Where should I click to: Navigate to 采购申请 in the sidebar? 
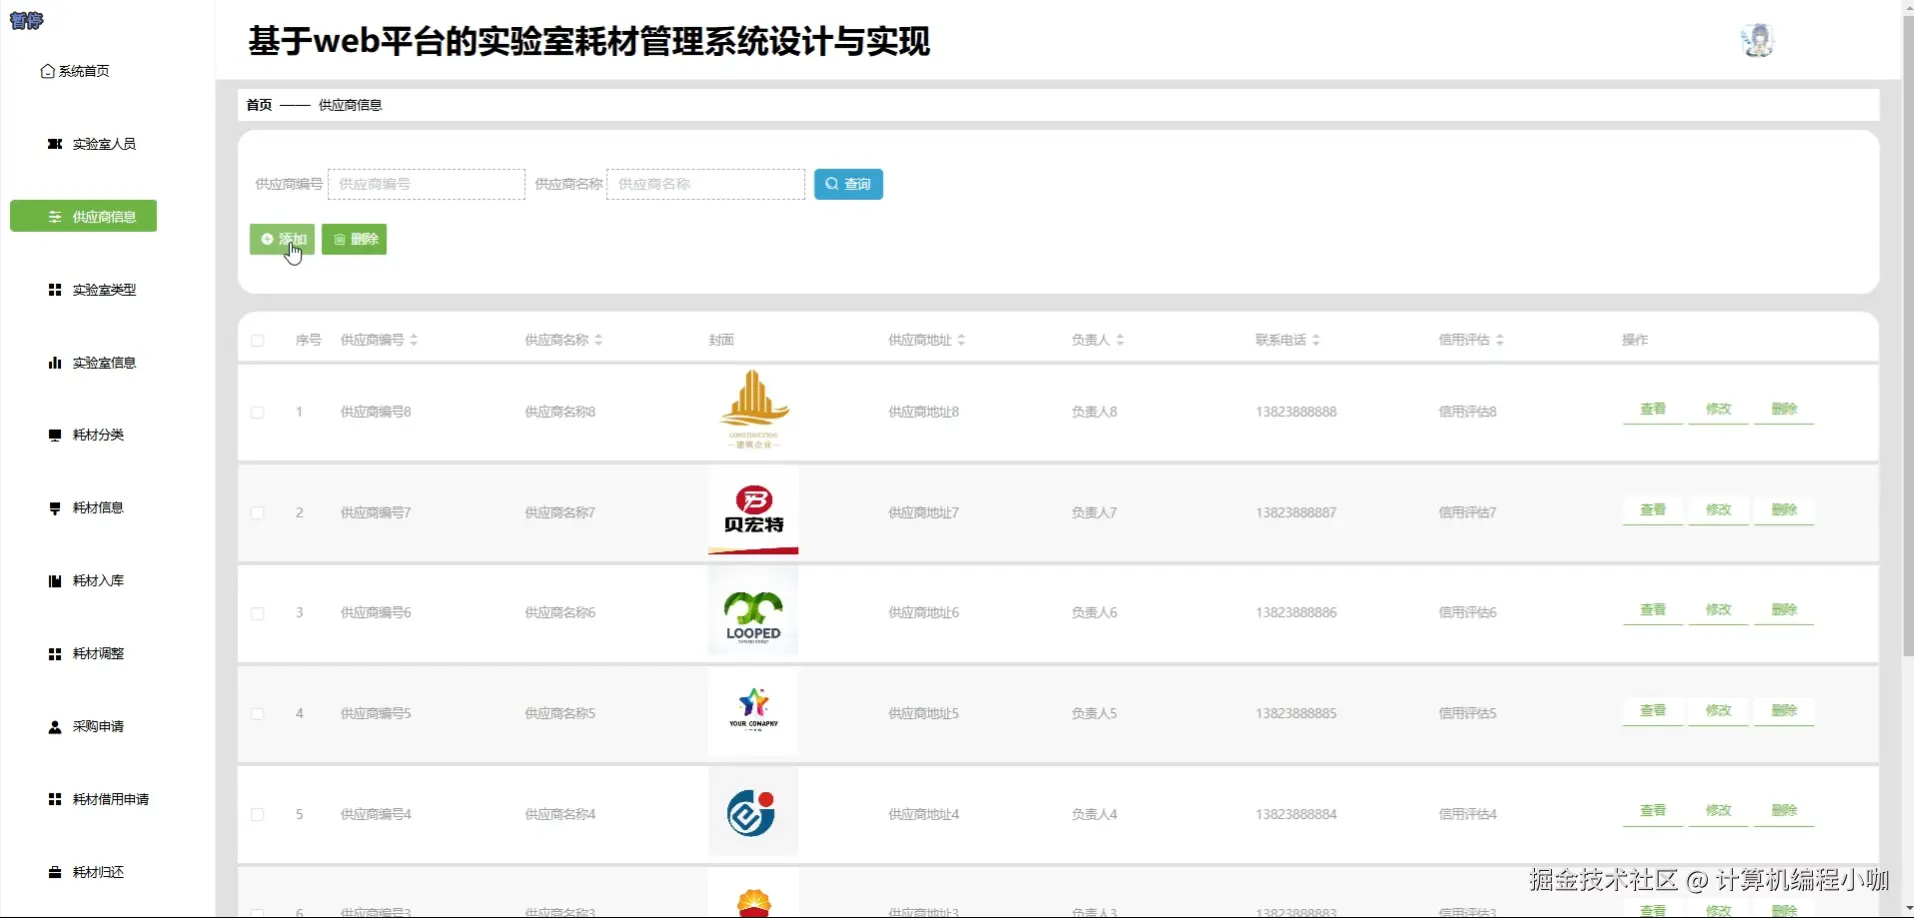tap(98, 727)
